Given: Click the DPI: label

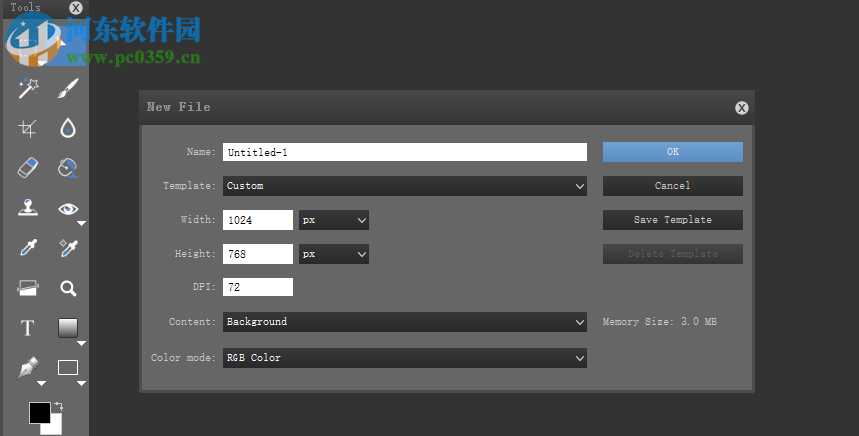Looking at the screenshot, I should pos(204,286).
